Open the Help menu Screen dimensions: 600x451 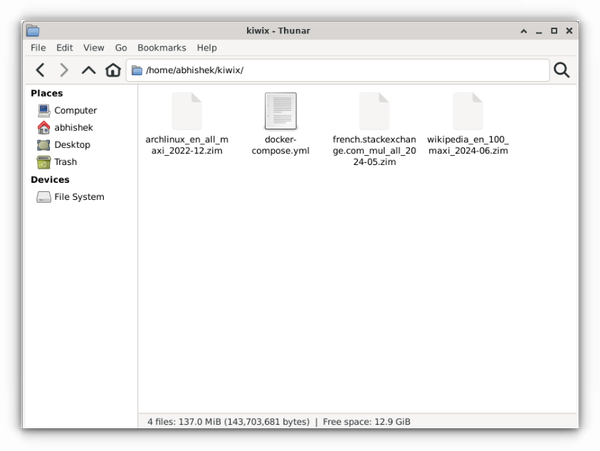(x=207, y=47)
